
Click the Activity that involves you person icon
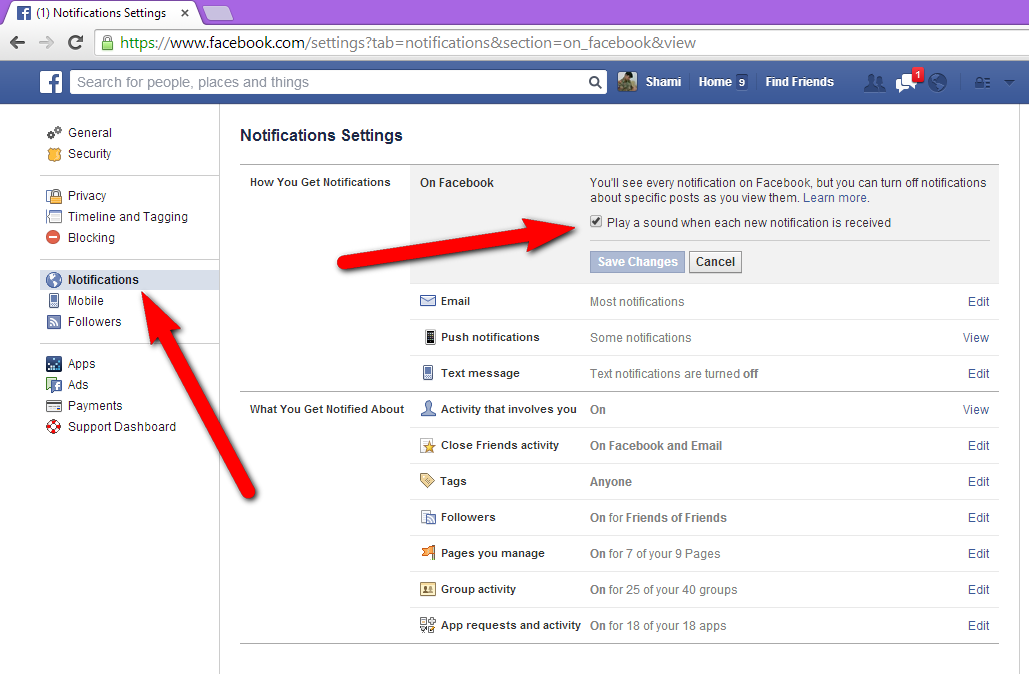tap(428, 409)
